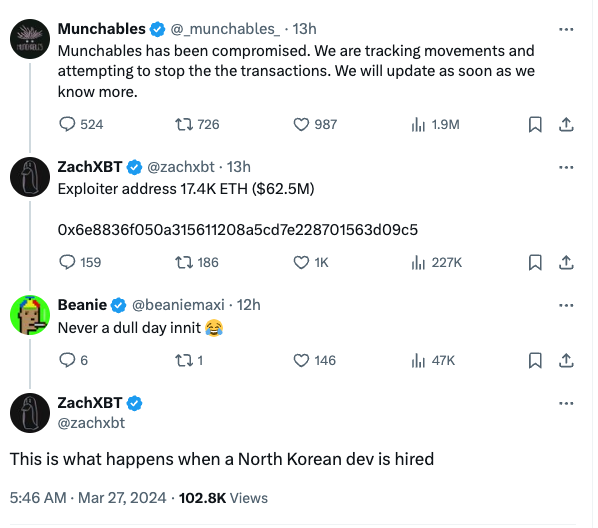
Task: View analytics of 1.9M views tweet
Action: [x=436, y=124]
